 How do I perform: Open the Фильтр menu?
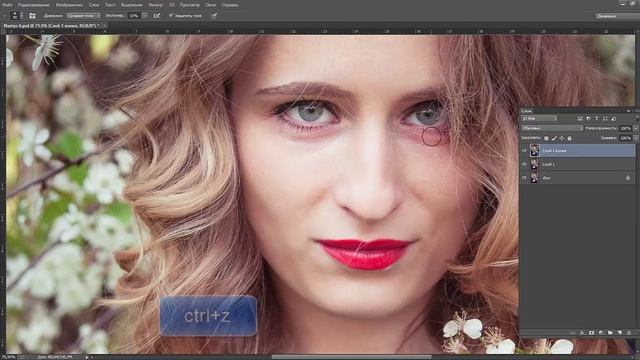click(156, 5)
